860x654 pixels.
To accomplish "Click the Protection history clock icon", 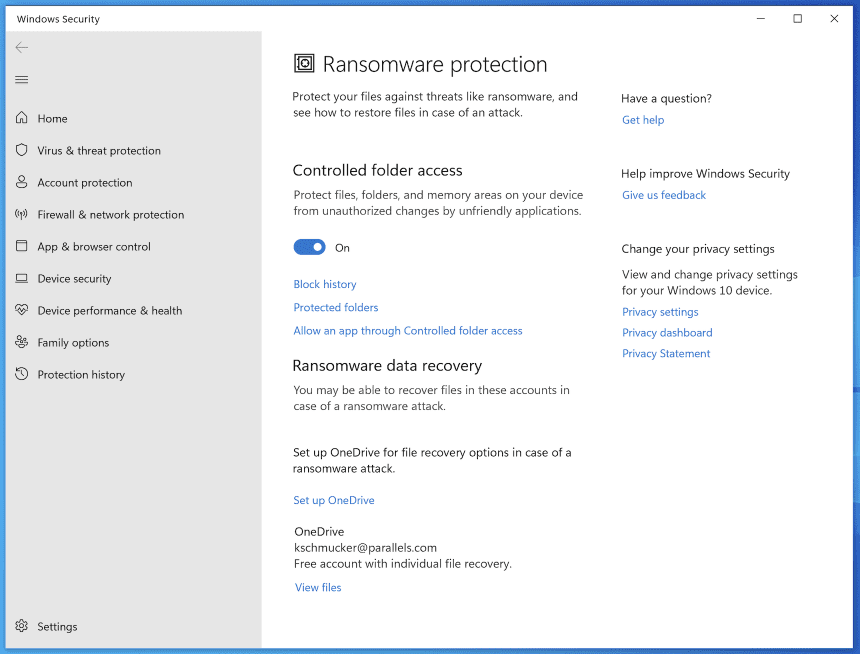I will click(x=21, y=374).
